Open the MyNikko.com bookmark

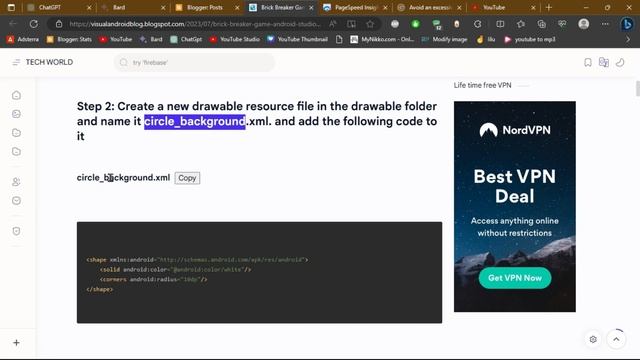coord(382,39)
